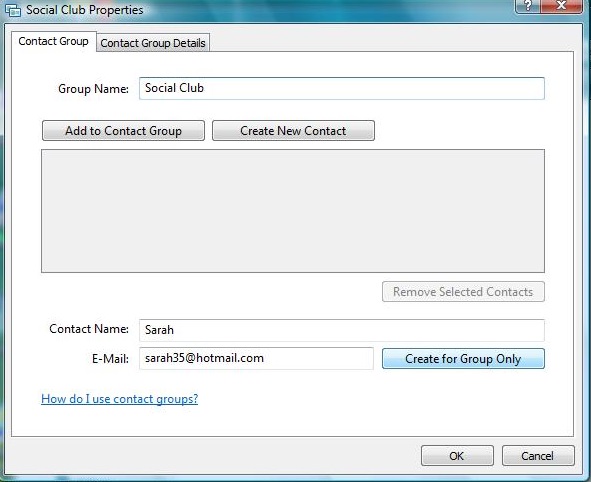Click the E-Mail label
This screenshot has height=482, width=591.
(110, 359)
